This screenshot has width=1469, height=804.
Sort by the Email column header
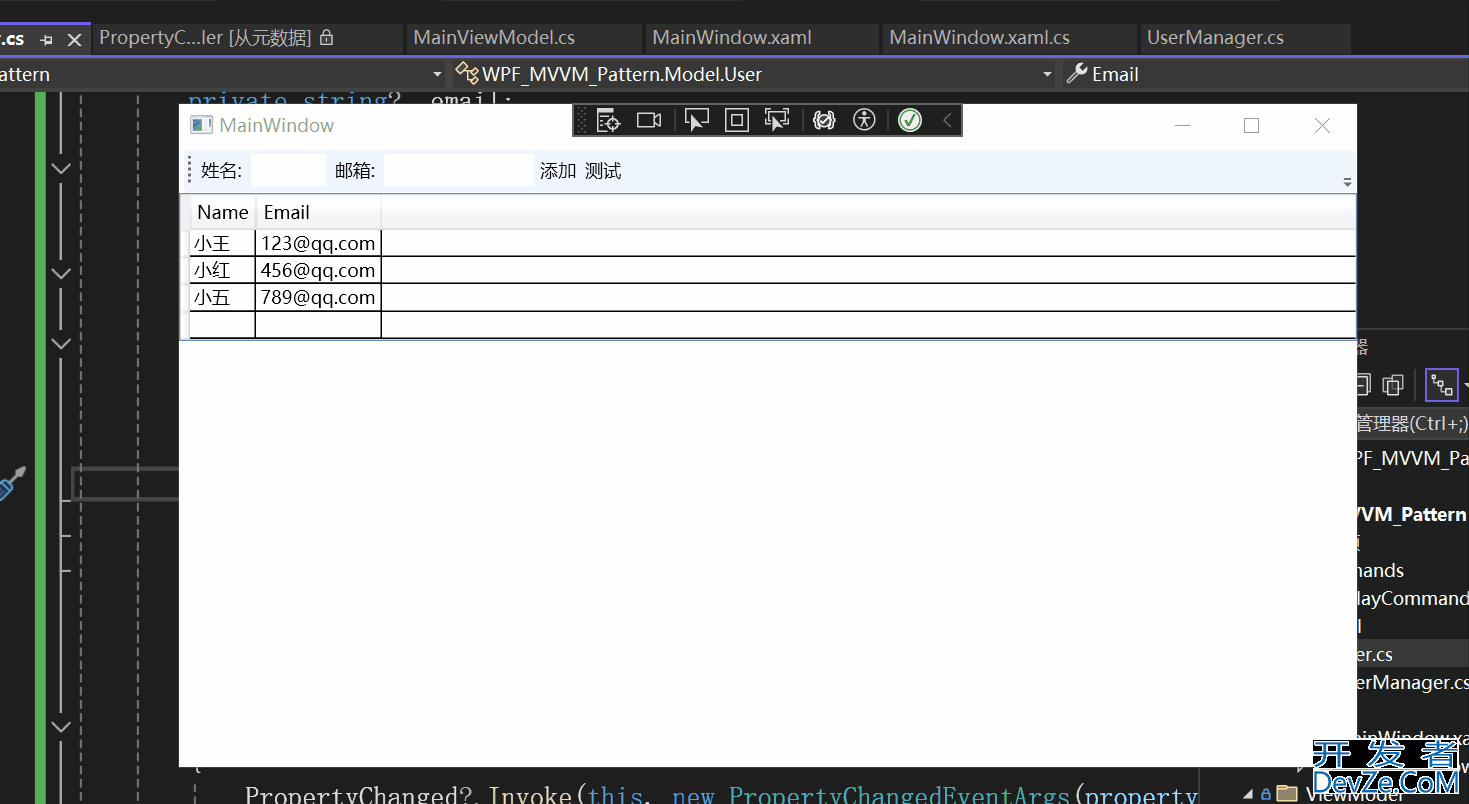click(x=319, y=212)
